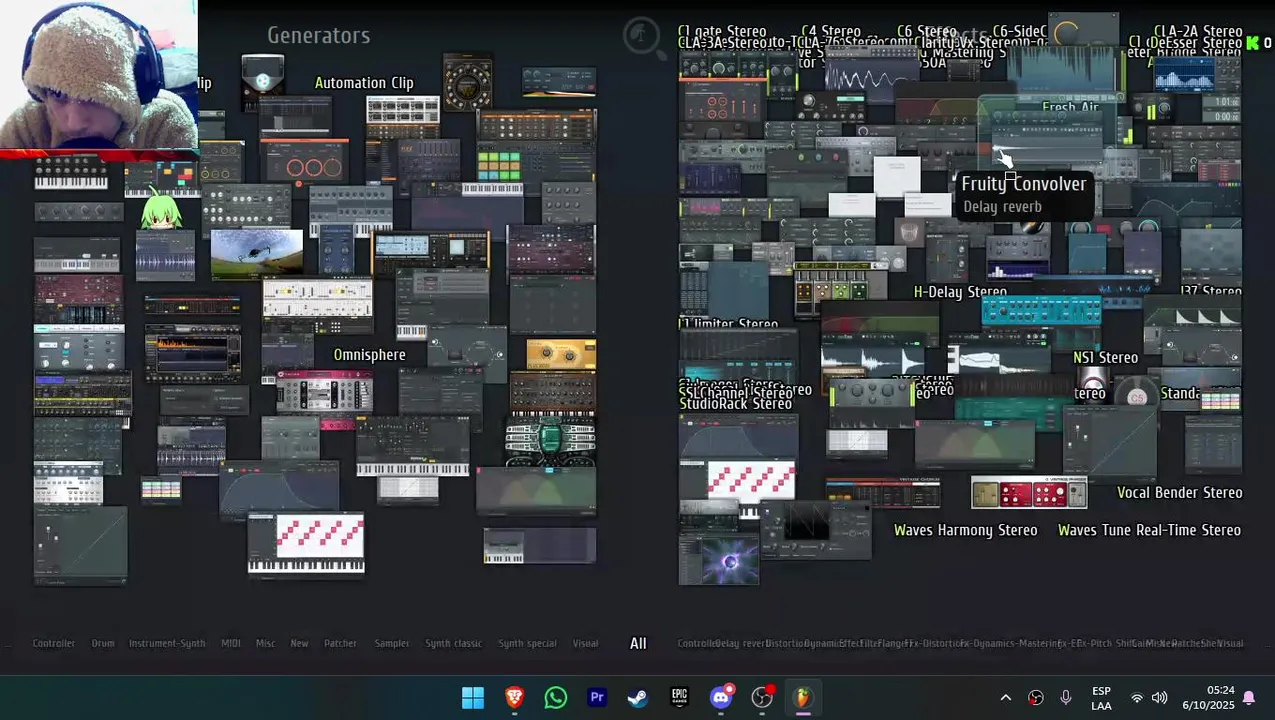Select the Automation Clip generator

364,83
